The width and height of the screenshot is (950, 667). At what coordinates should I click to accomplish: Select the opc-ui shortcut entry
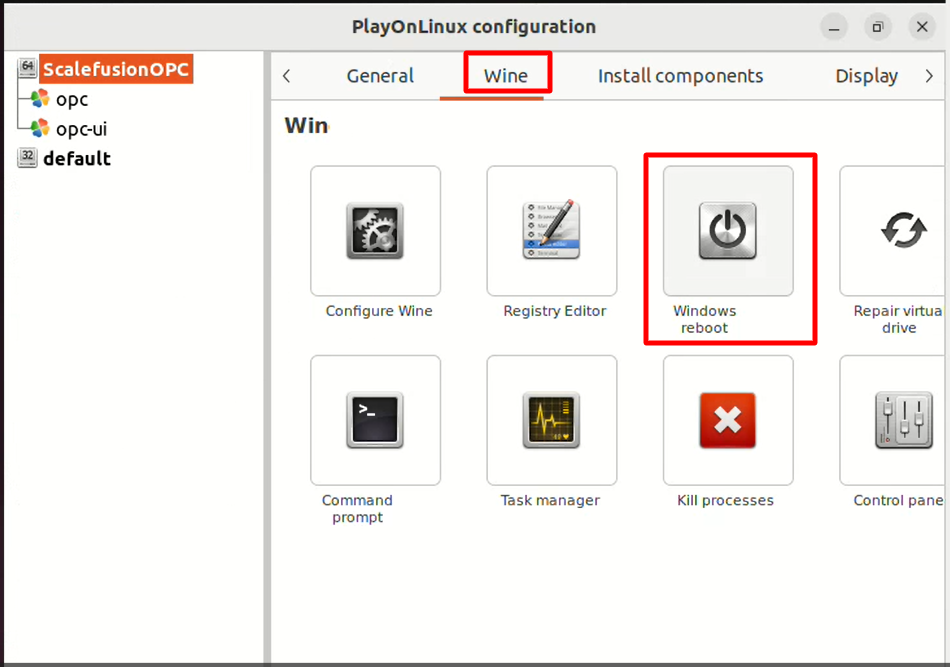81,128
